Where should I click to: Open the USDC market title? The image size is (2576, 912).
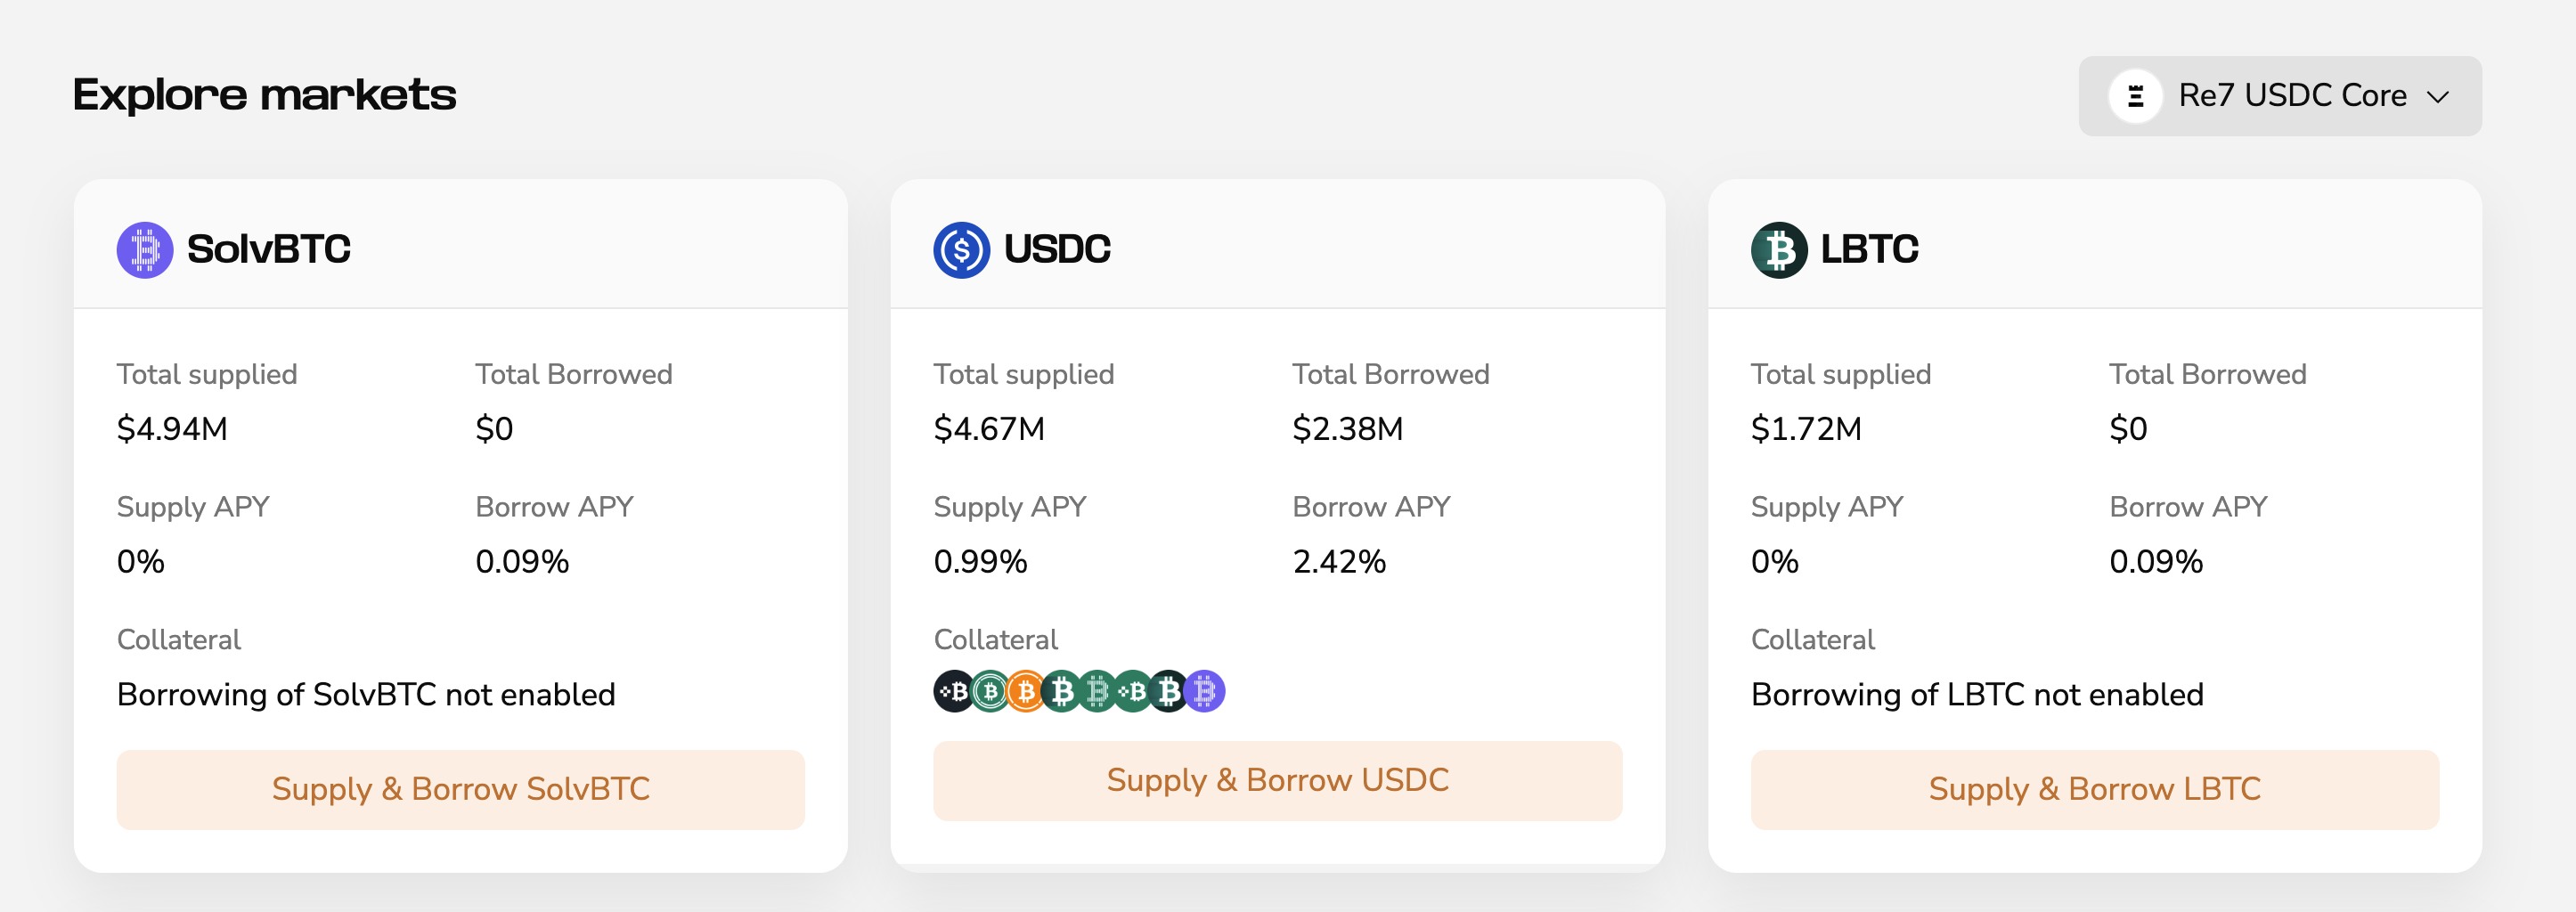point(1056,249)
